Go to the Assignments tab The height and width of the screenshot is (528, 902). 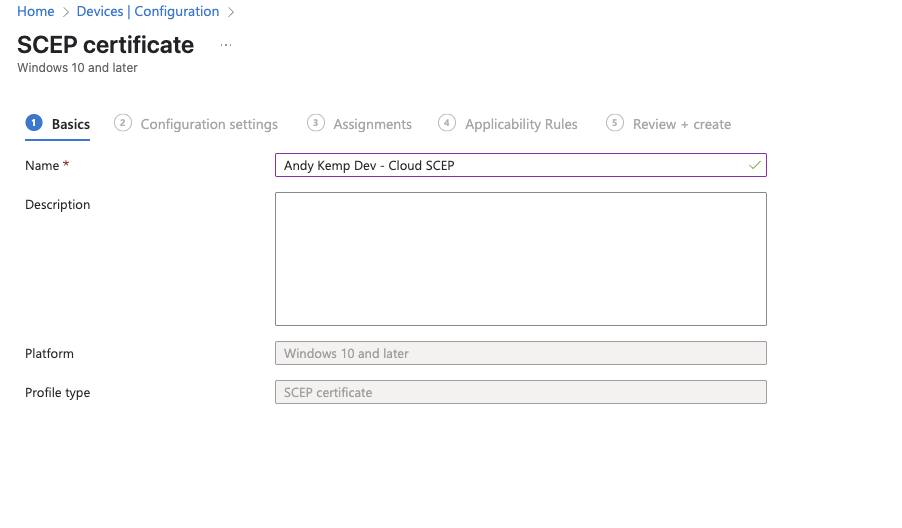372,124
